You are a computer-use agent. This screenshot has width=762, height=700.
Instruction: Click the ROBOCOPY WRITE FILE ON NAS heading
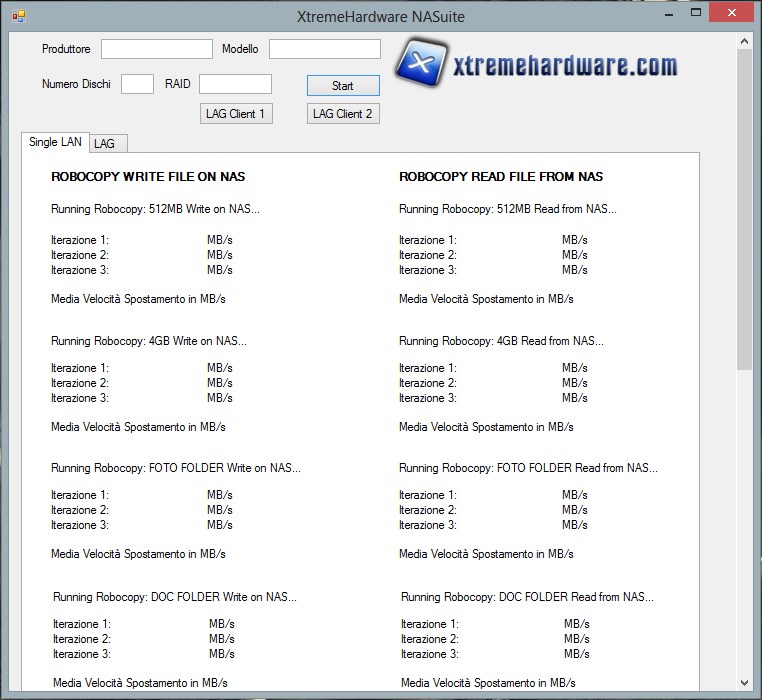pos(148,177)
